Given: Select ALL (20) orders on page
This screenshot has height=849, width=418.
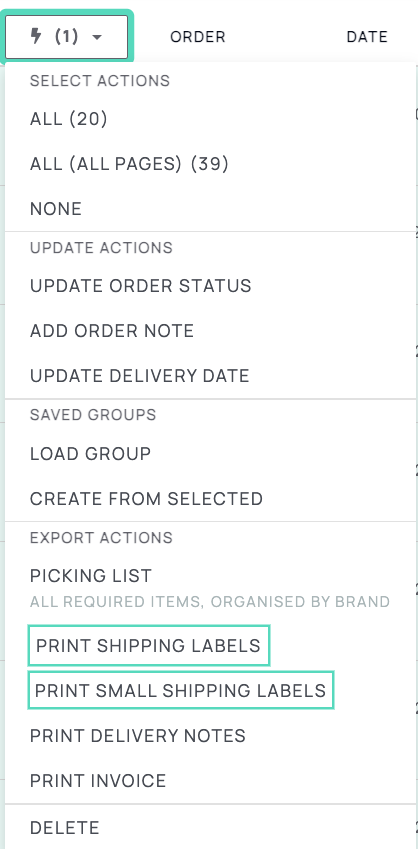Looking at the screenshot, I should [x=210, y=119].
